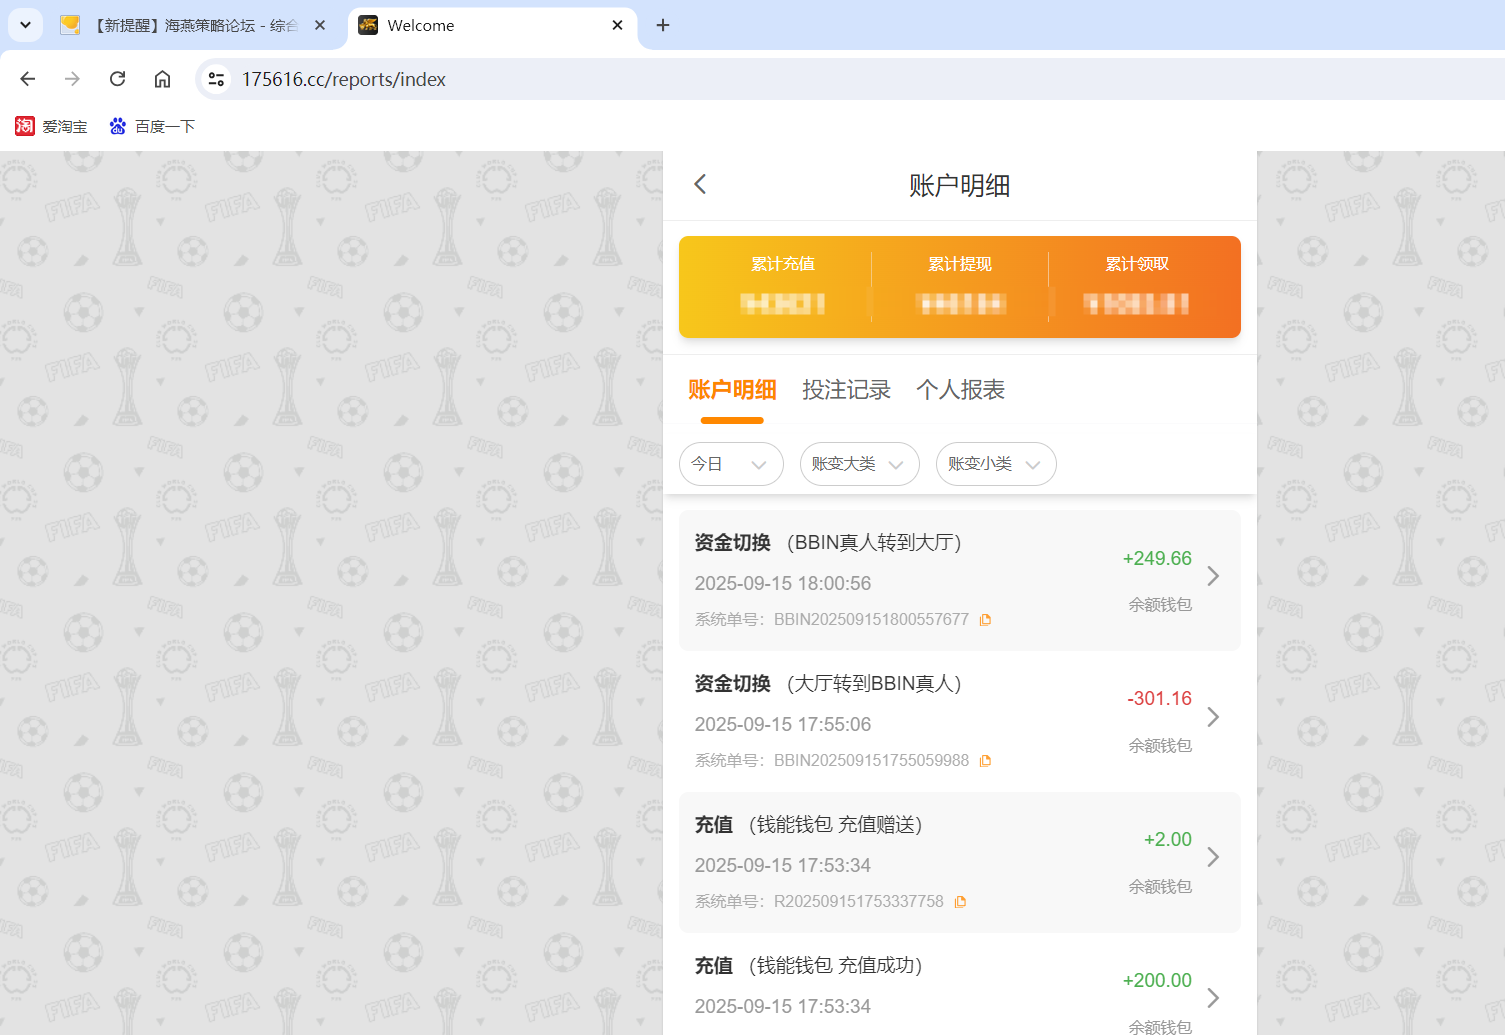Switch to the 投注记录 tab
Viewport: 1505px width, 1035px height.
(x=846, y=390)
